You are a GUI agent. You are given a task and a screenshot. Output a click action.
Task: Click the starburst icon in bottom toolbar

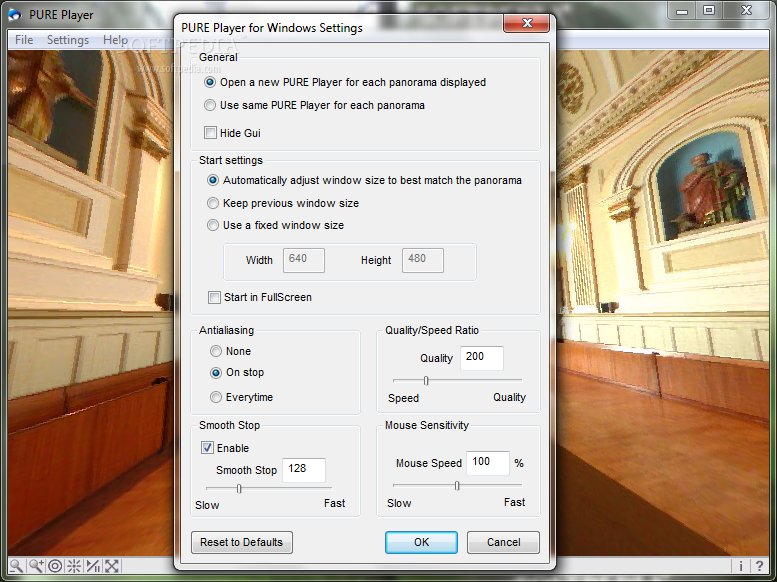click(x=74, y=566)
